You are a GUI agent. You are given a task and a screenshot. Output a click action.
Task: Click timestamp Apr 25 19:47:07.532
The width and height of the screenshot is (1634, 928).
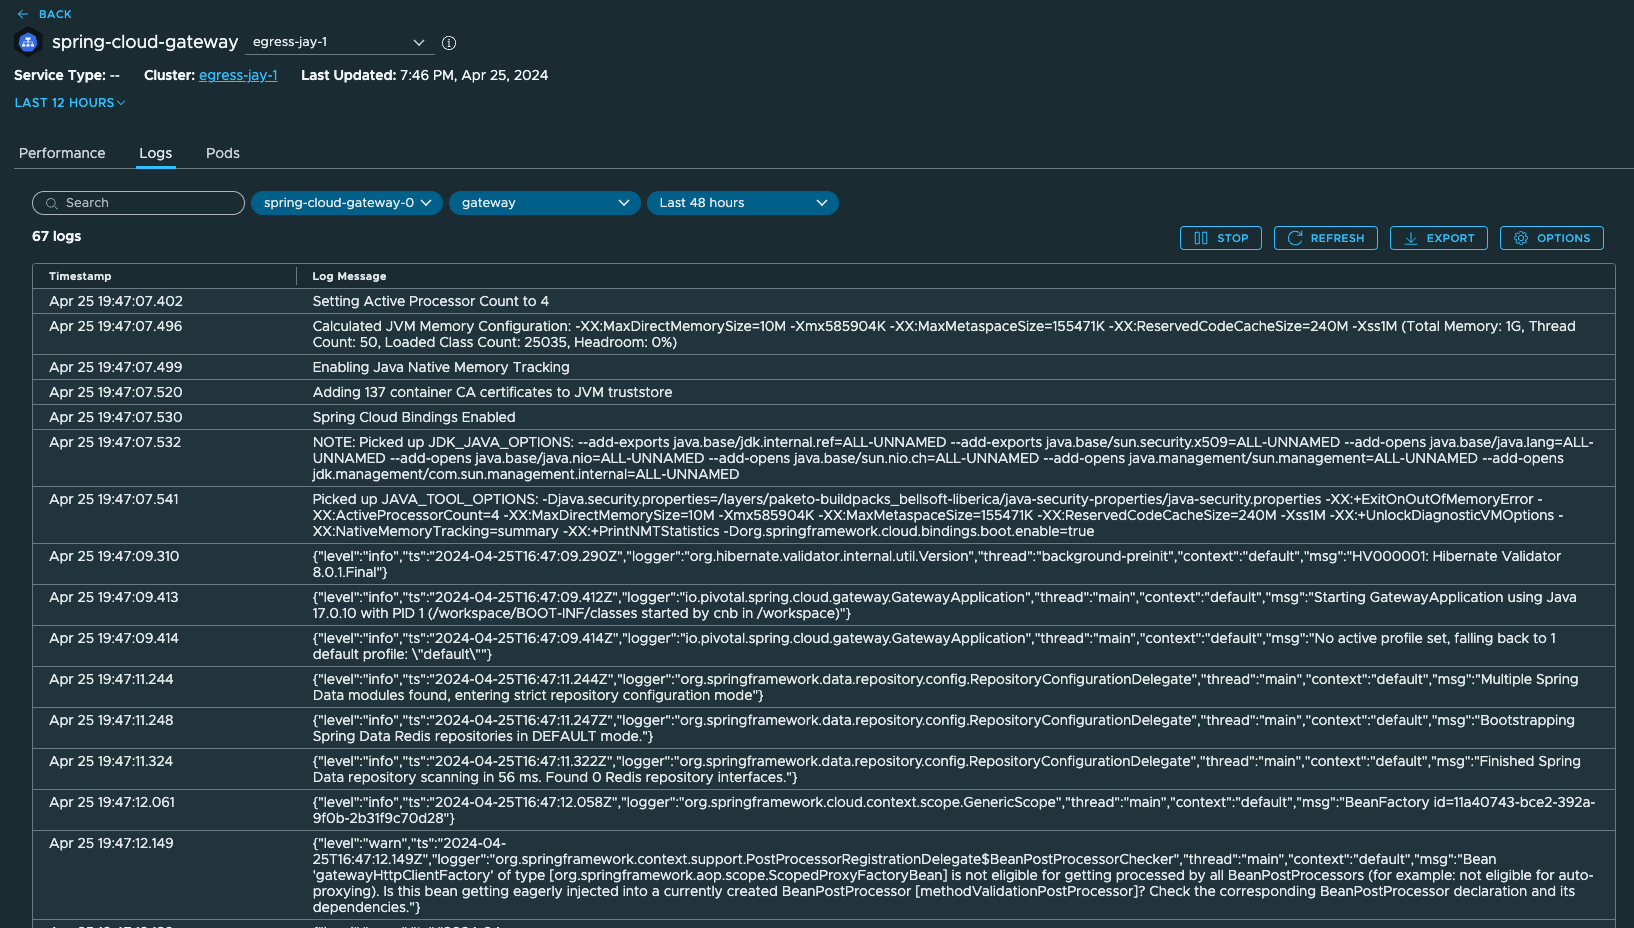115,442
